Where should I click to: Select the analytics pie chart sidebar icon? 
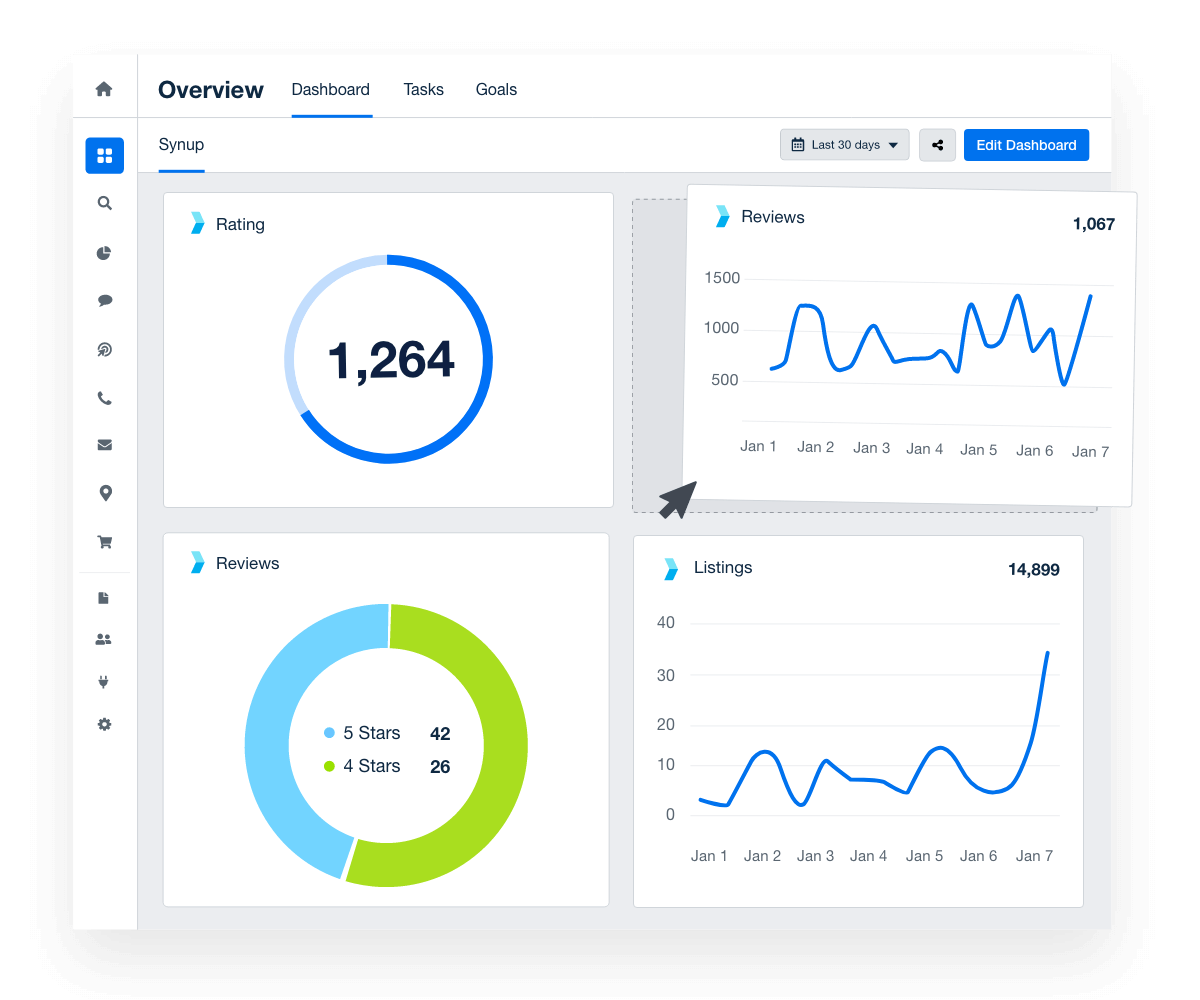104,253
